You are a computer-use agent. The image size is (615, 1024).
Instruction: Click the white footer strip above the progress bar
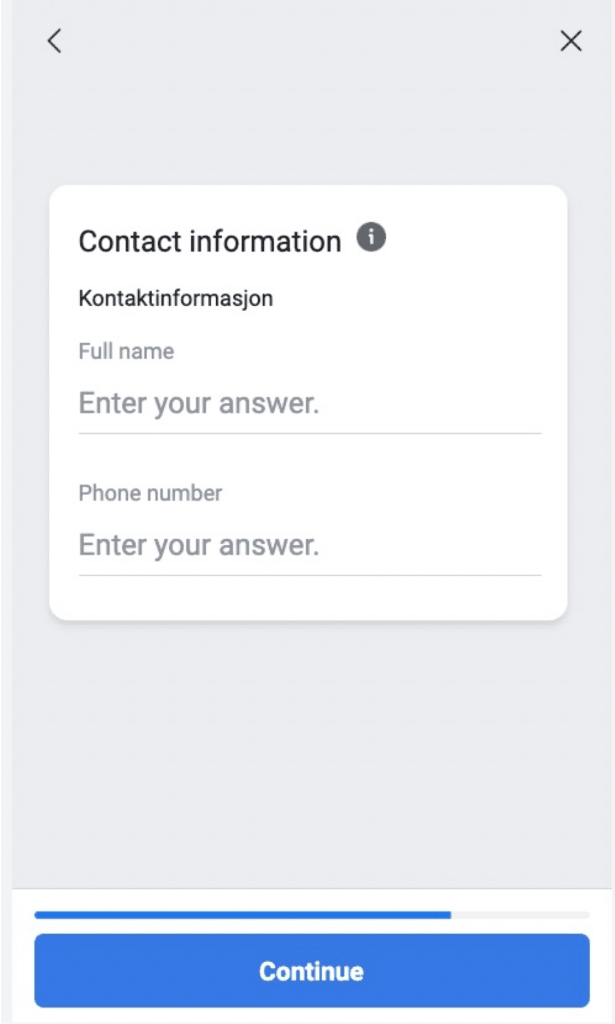coord(308,899)
